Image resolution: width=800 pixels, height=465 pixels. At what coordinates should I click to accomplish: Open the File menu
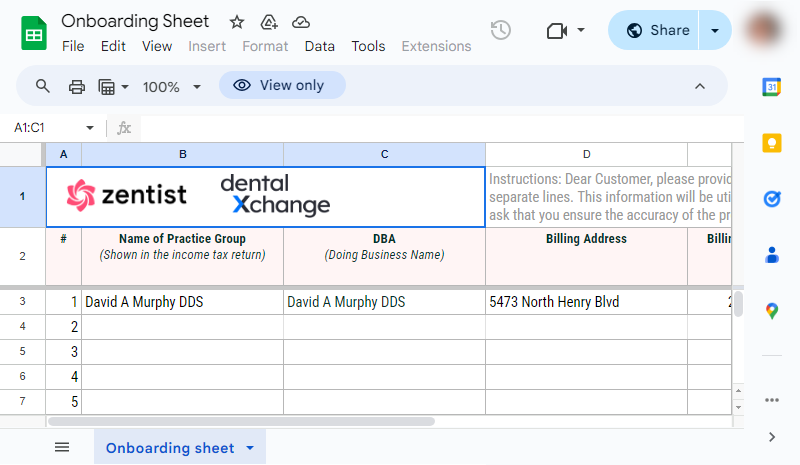coord(73,46)
